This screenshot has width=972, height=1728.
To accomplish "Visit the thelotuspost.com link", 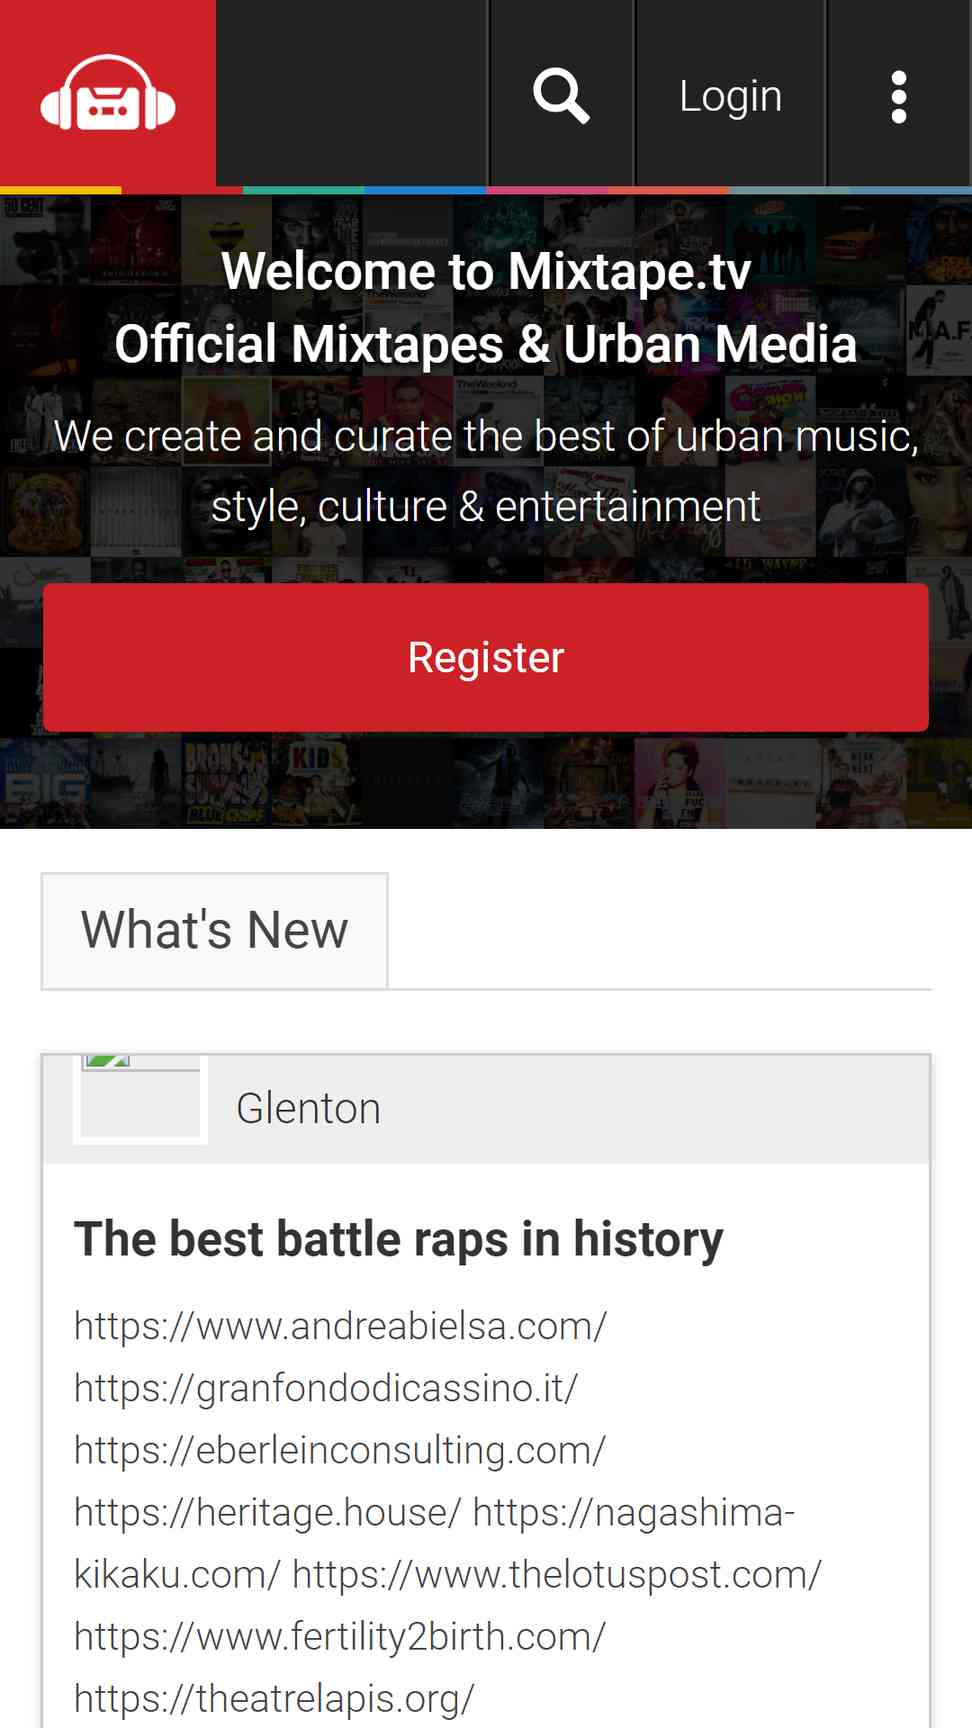I will tap(557, 1574).
